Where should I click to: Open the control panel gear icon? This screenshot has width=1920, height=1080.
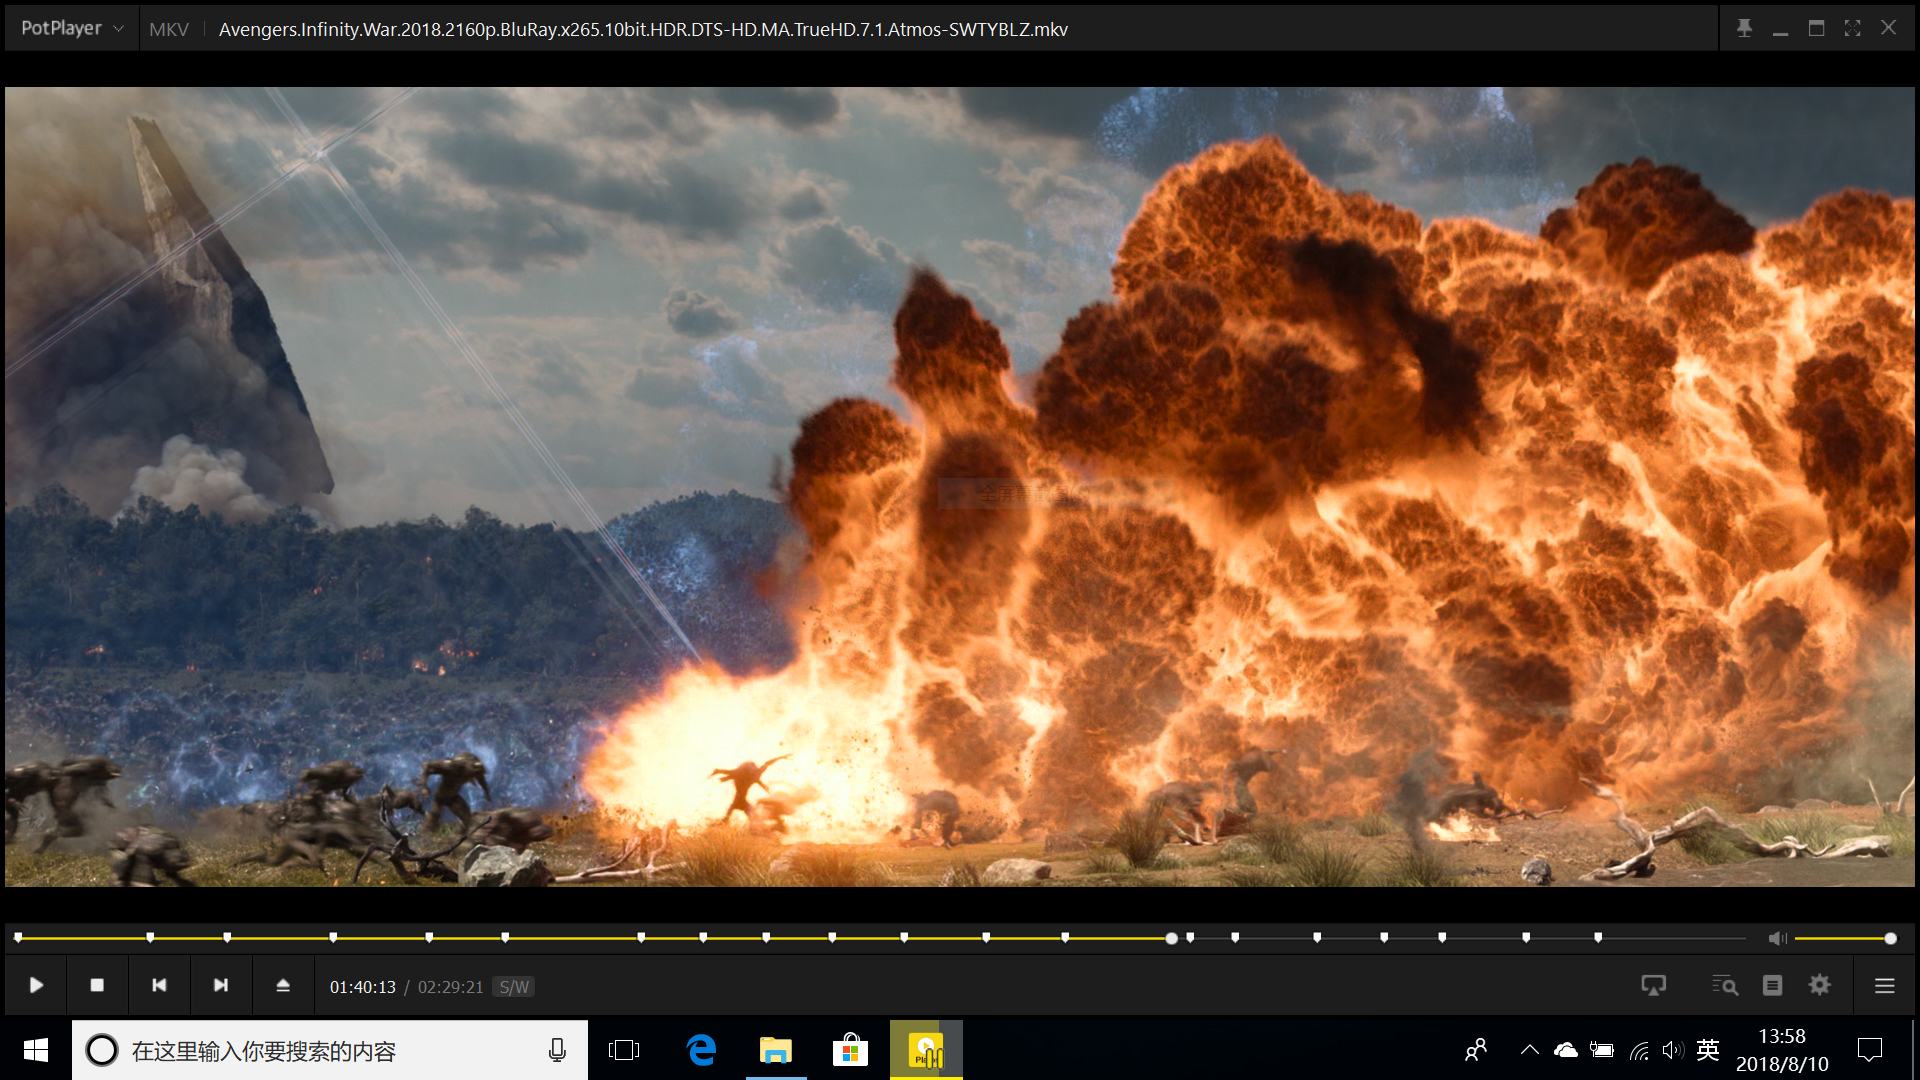tap(1820, 986)
